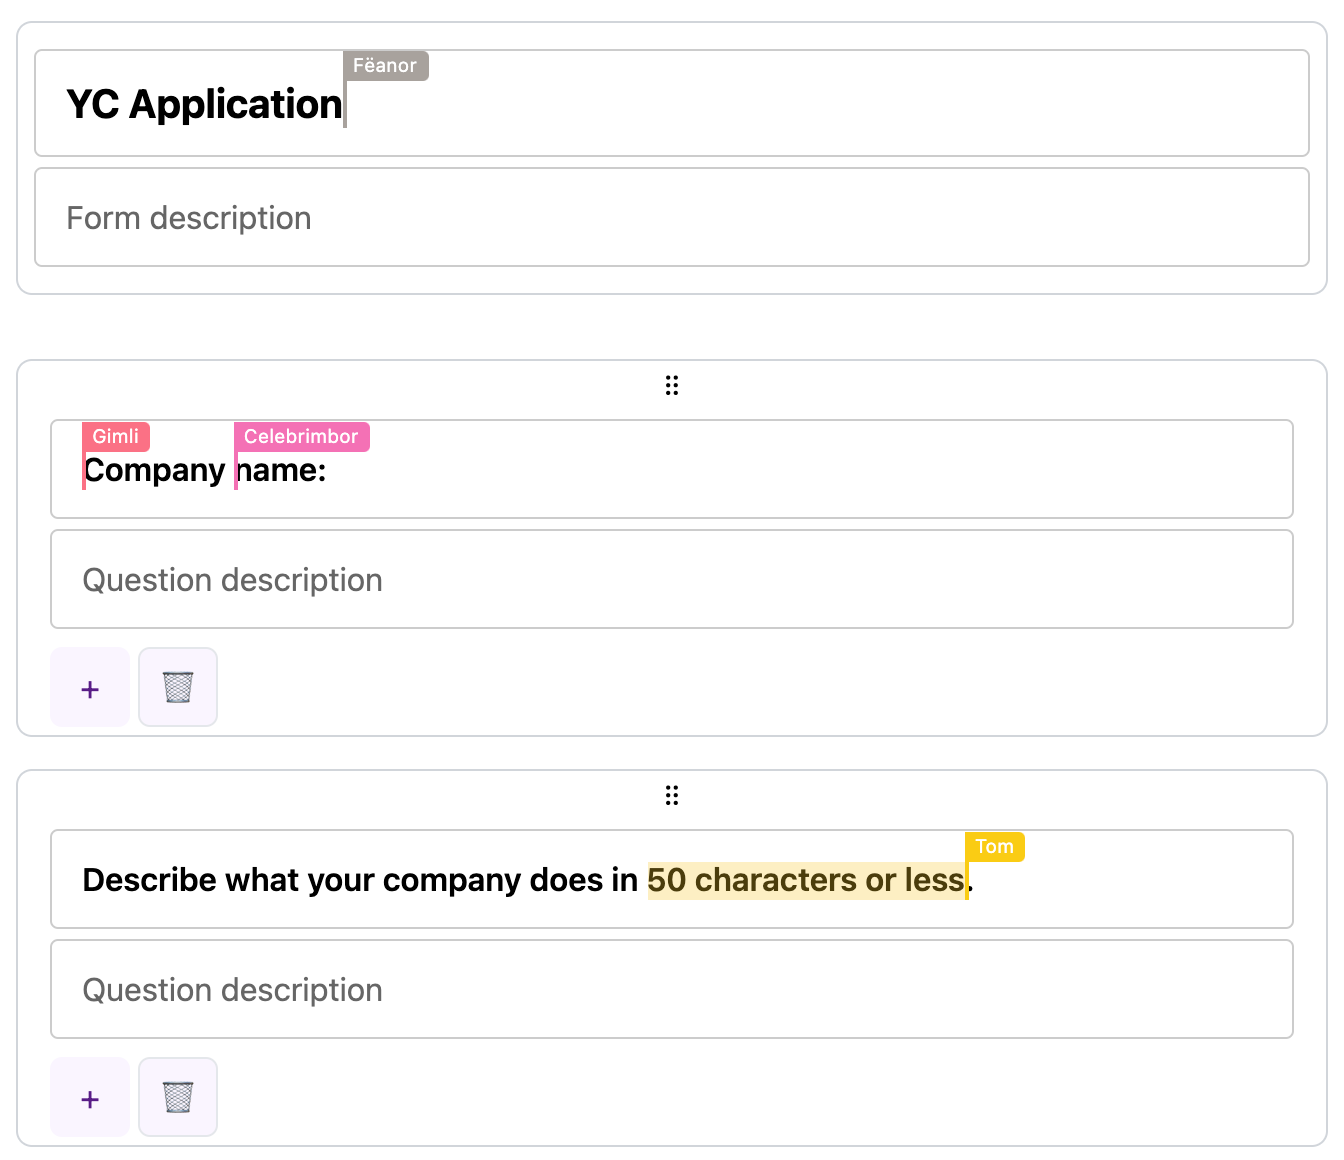
Task: Click the Gimli cursor tag
Action: click(116, 437)
